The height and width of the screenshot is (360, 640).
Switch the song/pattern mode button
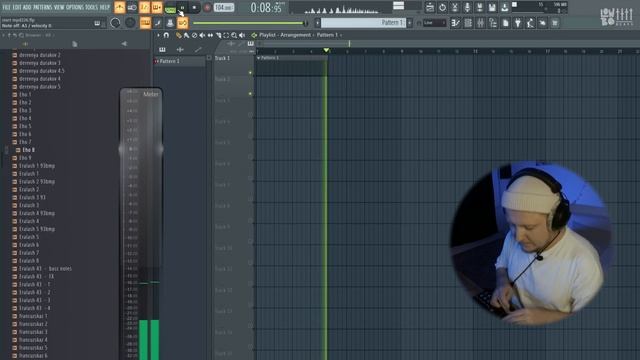pos(170,9)
